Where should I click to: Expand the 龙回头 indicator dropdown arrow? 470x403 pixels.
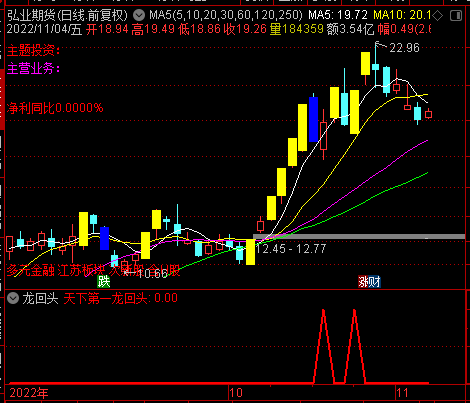13,298
